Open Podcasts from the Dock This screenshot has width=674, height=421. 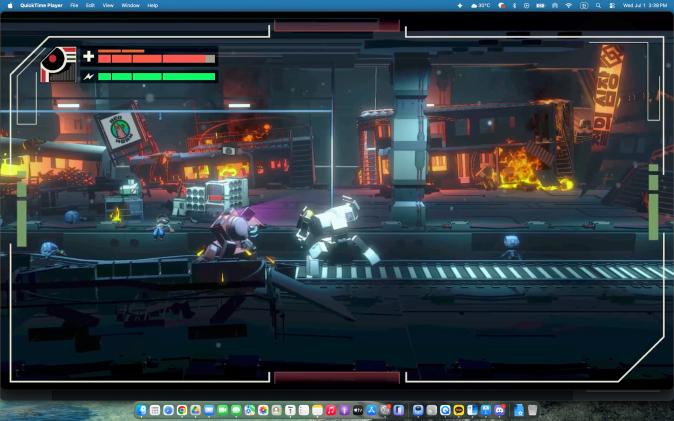[344, 410]
